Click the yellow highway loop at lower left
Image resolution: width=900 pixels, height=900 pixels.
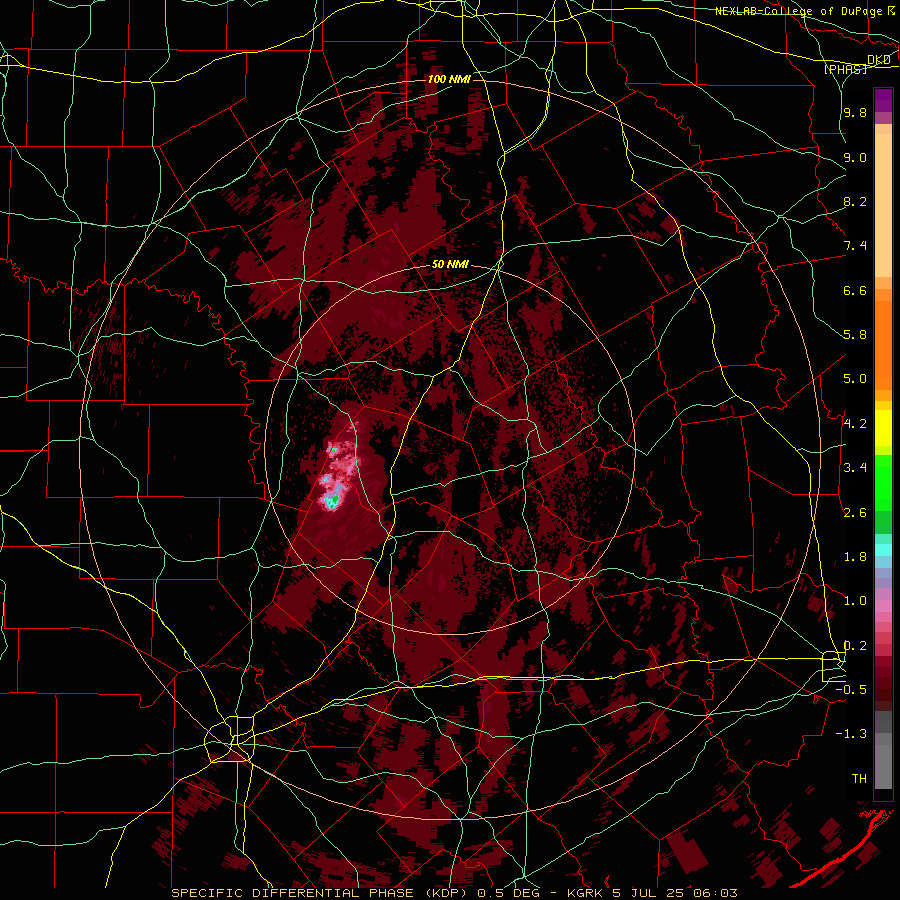pos(230,740)
